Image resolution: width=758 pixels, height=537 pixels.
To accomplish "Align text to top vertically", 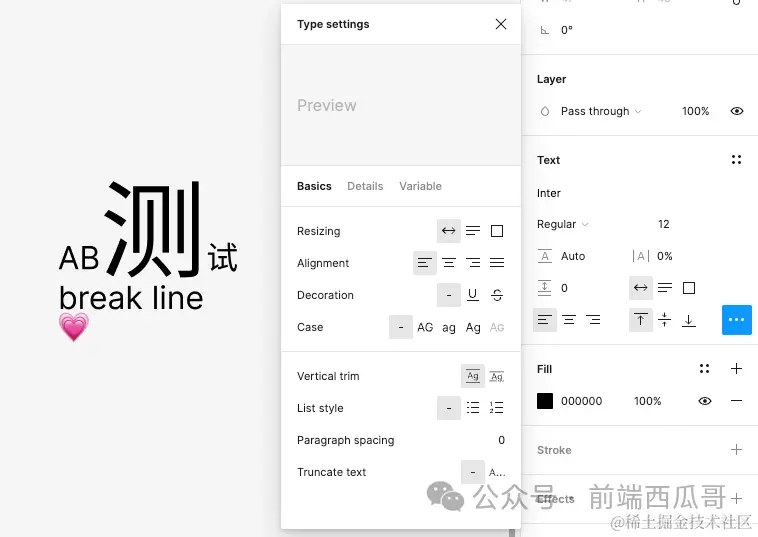I will click(641, 320).
